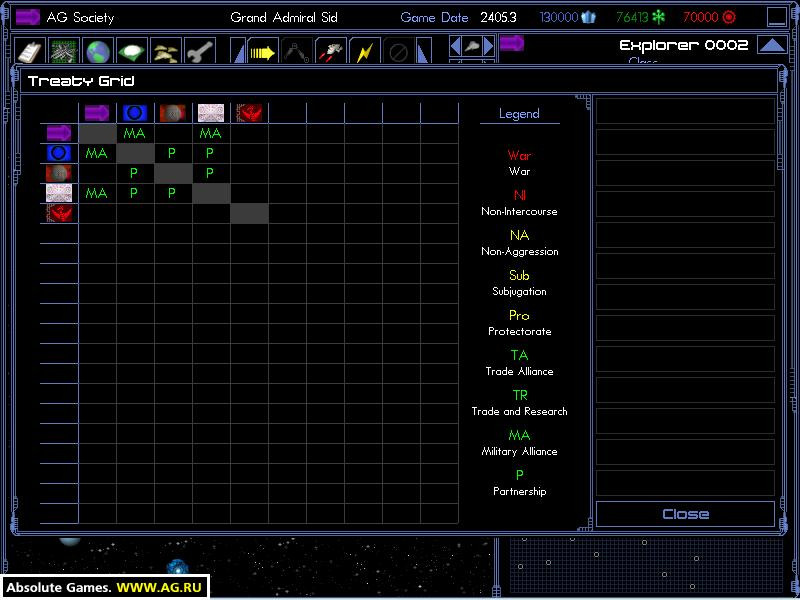Click the purple flag beside Explorer 0002
The width and height of the screenshot is (800, 600).
(x=512, y=43)
